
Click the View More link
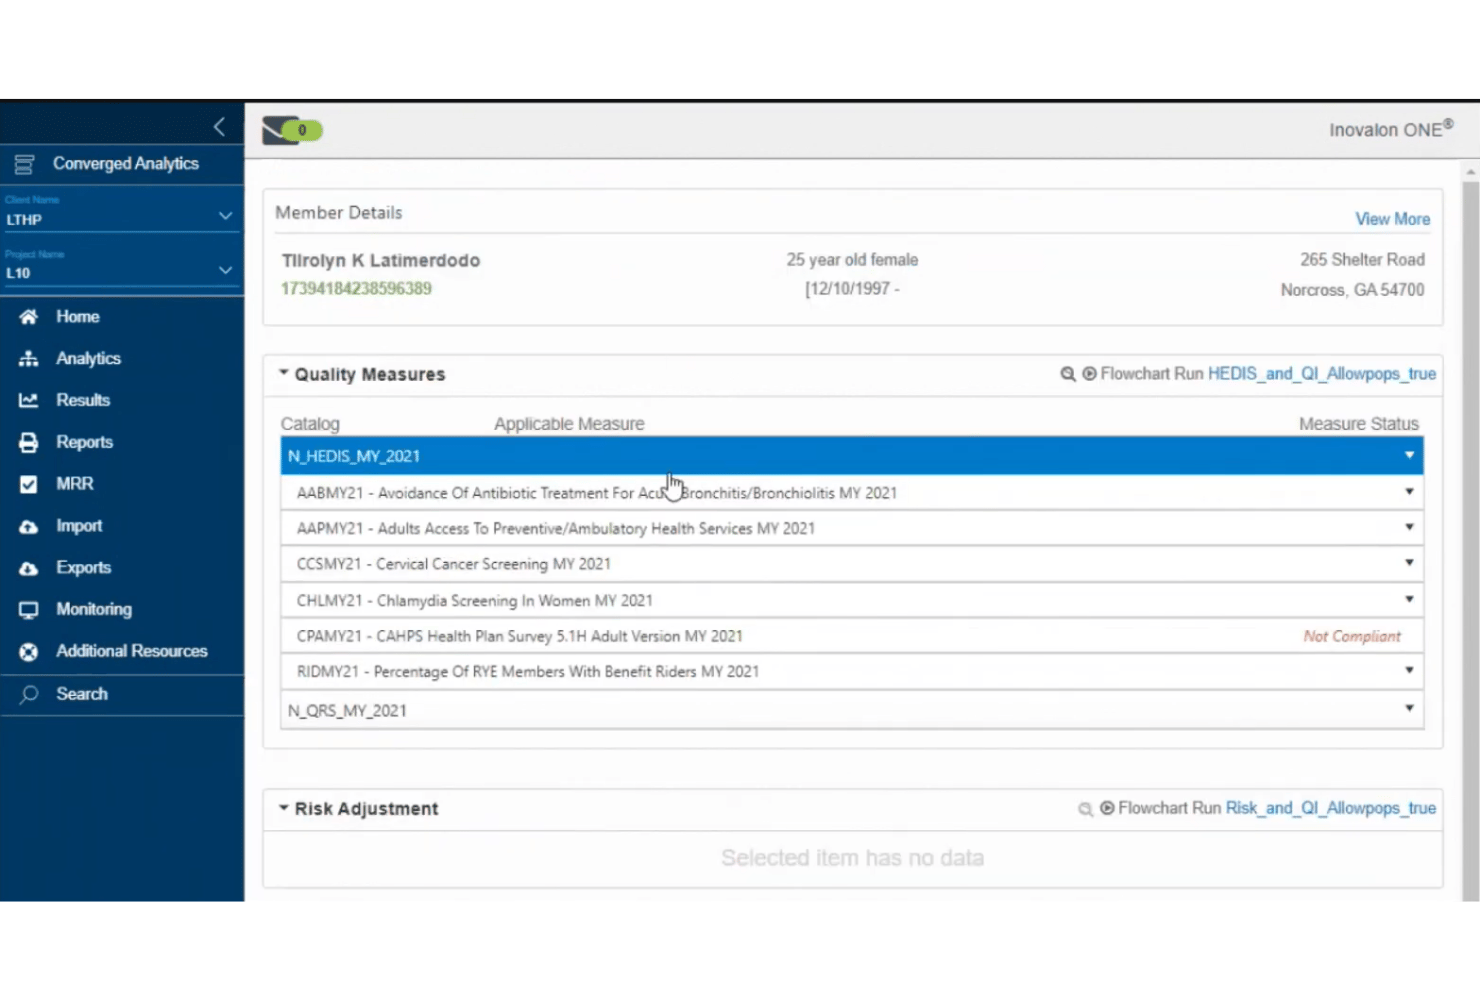pos(1392,219)
